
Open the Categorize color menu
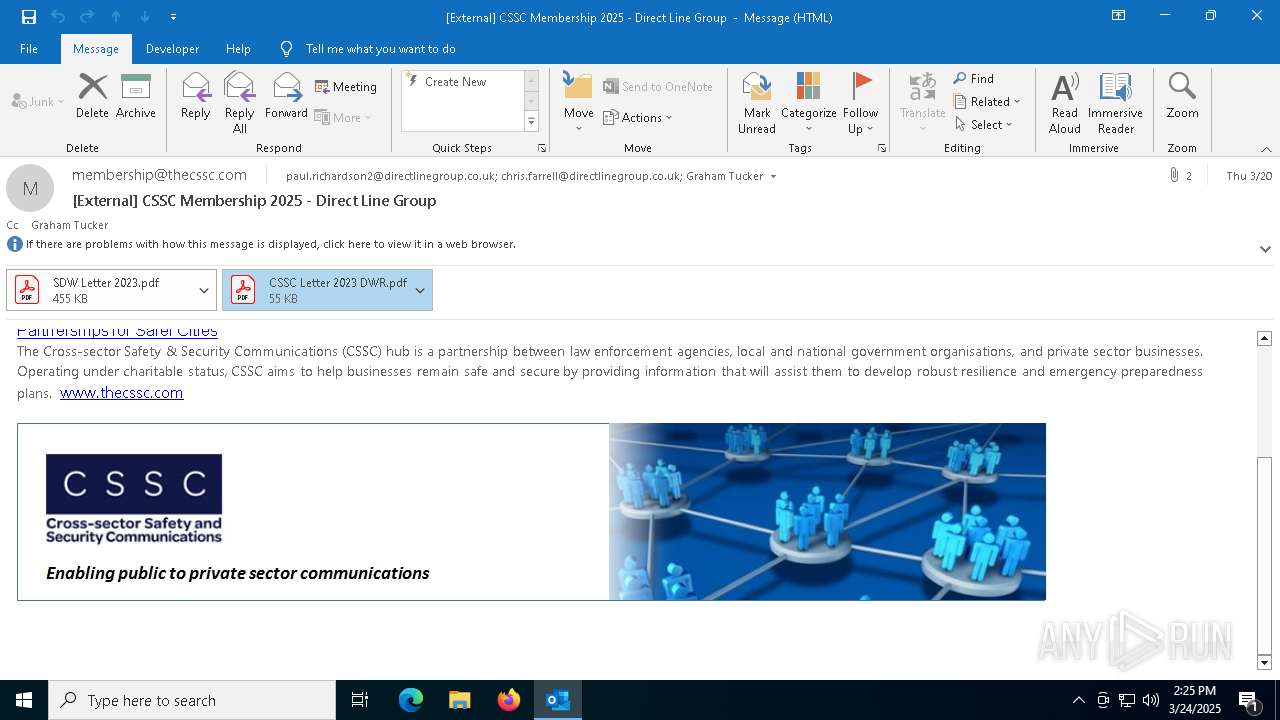808,103
